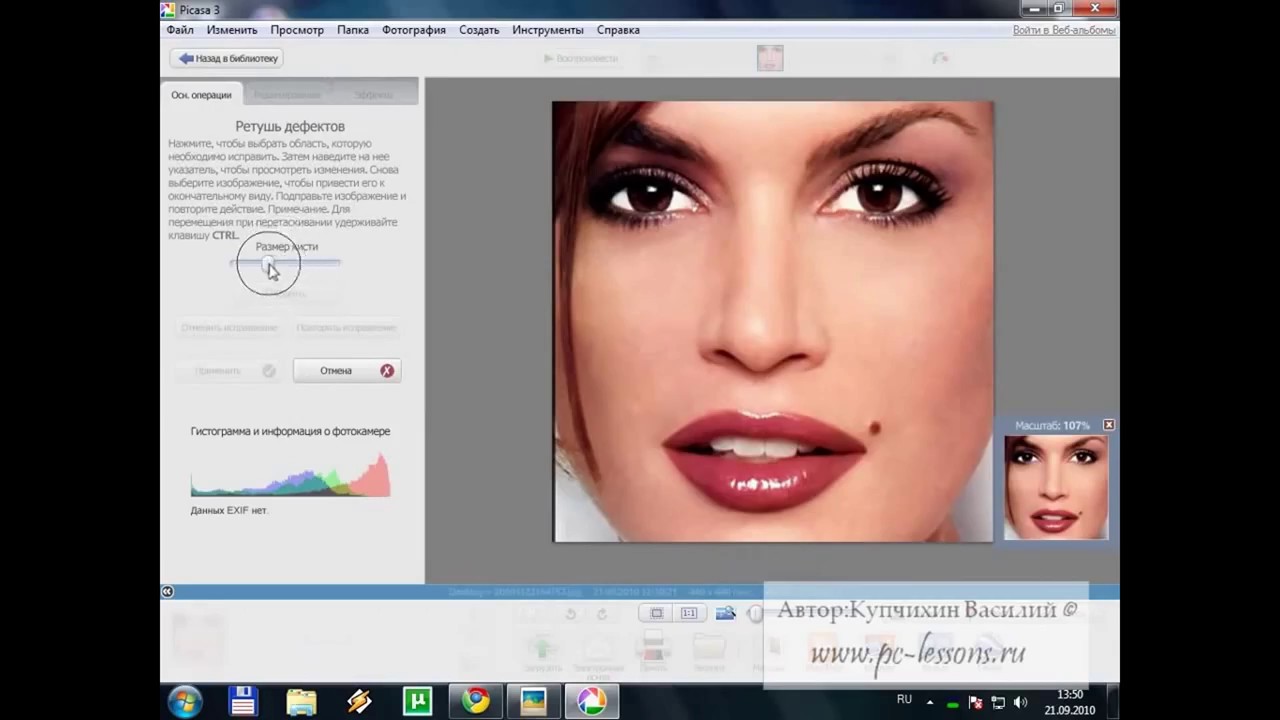Cancel retouching with the Отмена button
This screenshot has width=1280, height=720.
pos(347,370)
